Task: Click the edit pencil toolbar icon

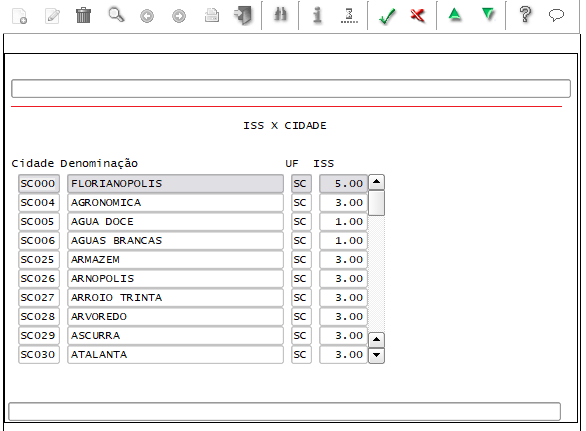Action: (x=52, y=16)
